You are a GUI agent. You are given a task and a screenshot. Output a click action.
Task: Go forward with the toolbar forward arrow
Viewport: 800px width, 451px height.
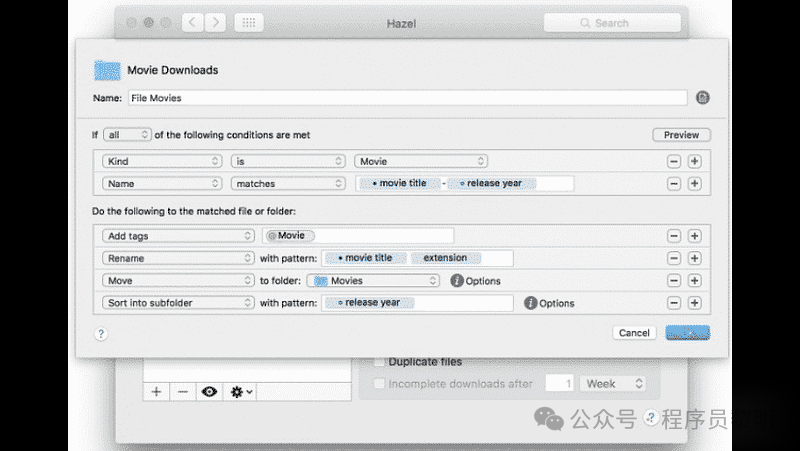tap(215, 22)
